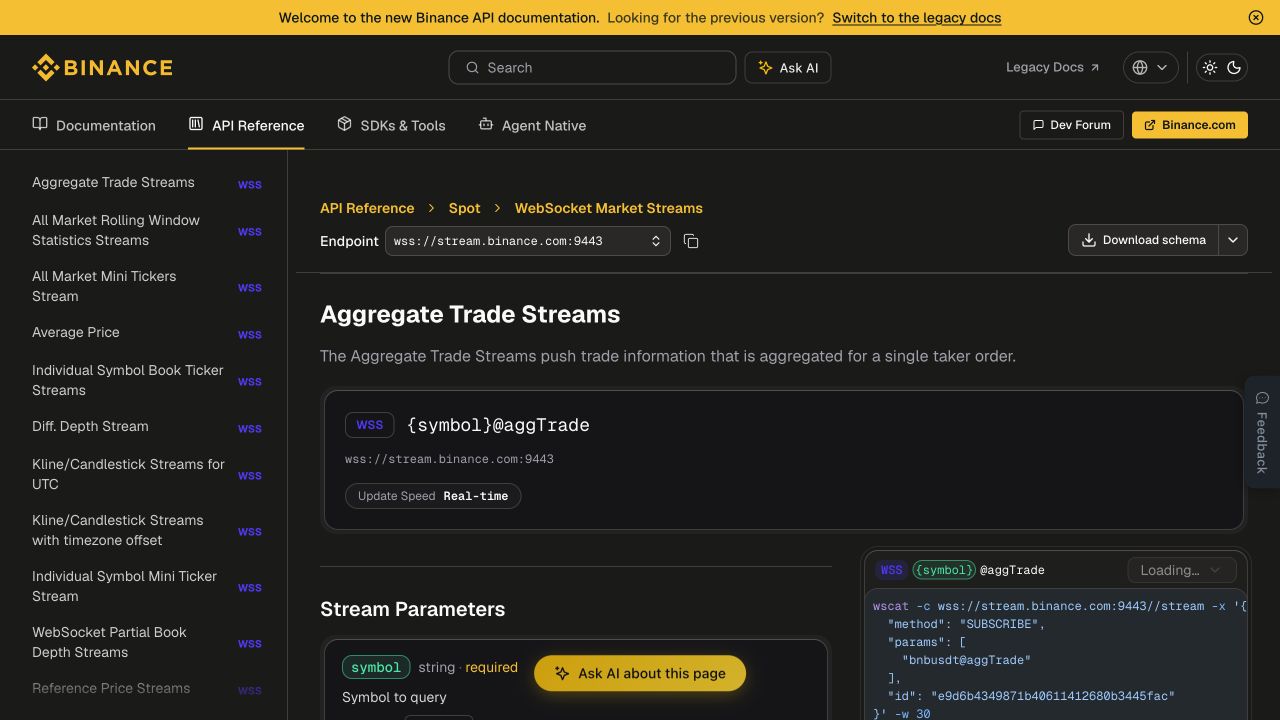Click Ask AI about this page button
This screenshot has height=720, width=1280.
tap(640, 674)
